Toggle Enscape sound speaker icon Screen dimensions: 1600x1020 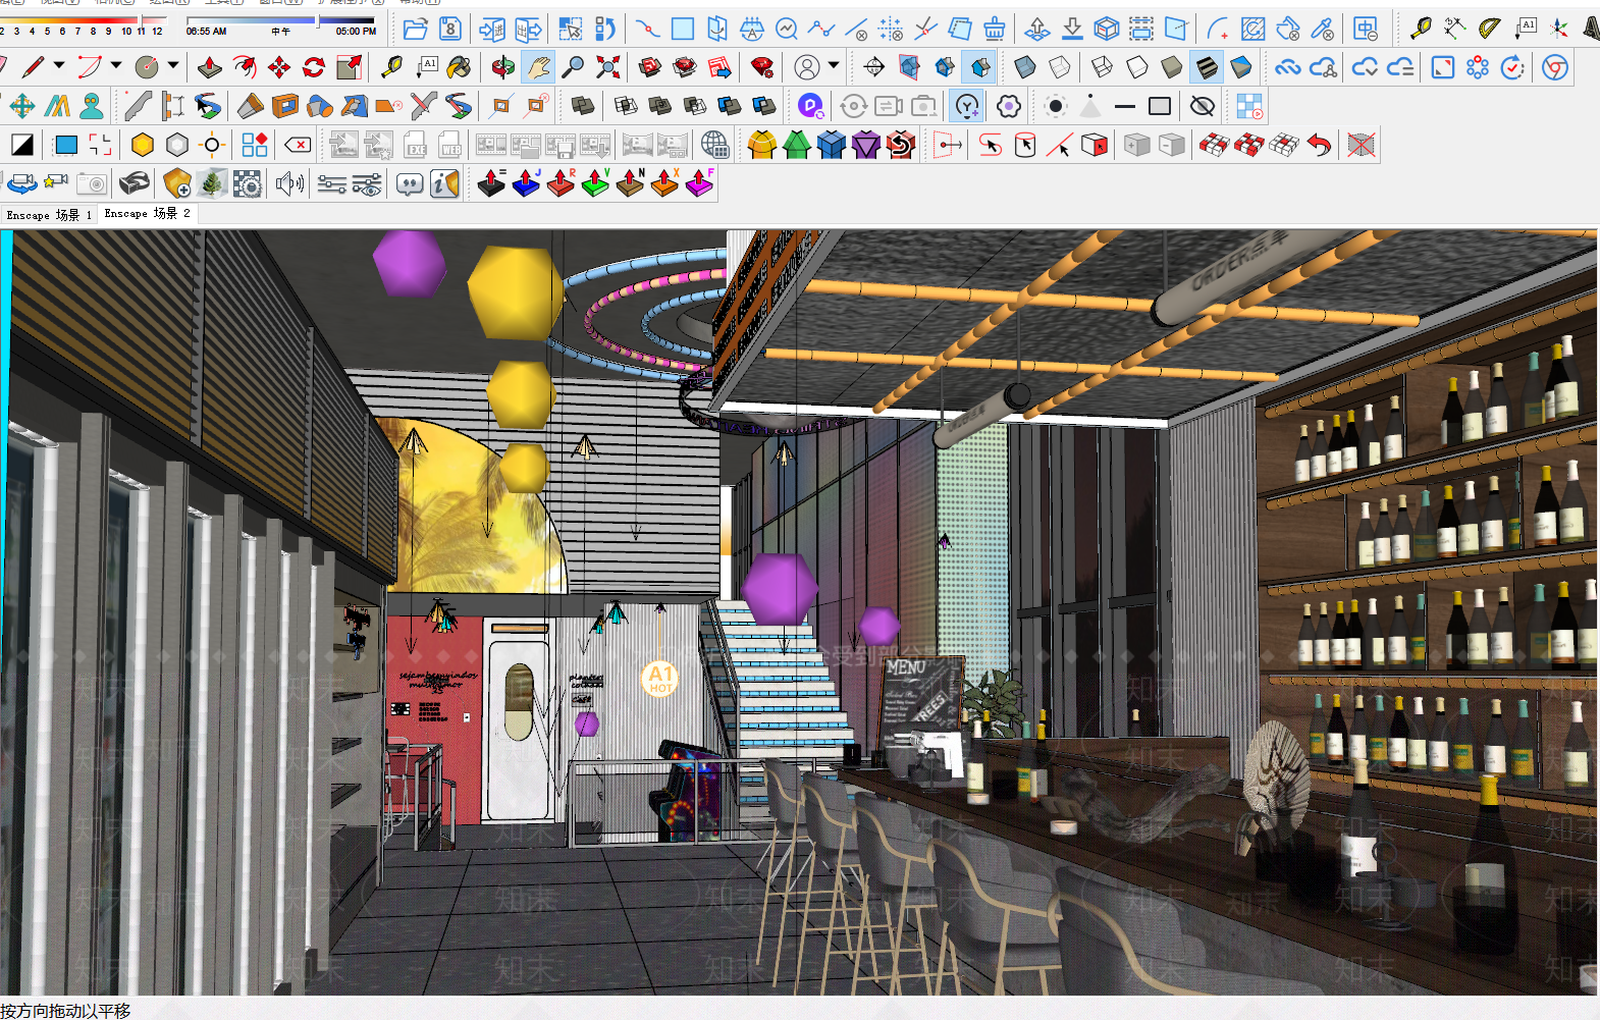coord(290,184)
